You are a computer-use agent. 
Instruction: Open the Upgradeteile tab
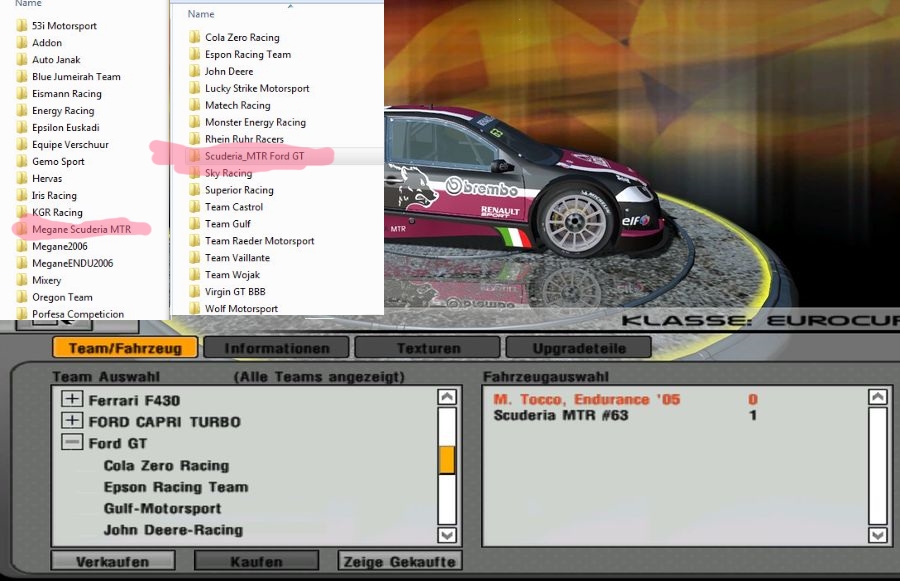578,348
